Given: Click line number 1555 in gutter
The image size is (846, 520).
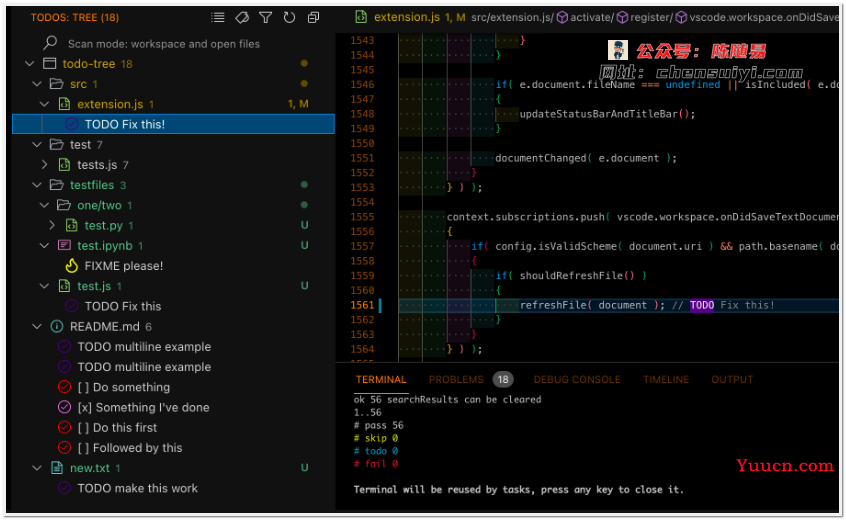Looking at the screenshot, I should coord(362,217).
